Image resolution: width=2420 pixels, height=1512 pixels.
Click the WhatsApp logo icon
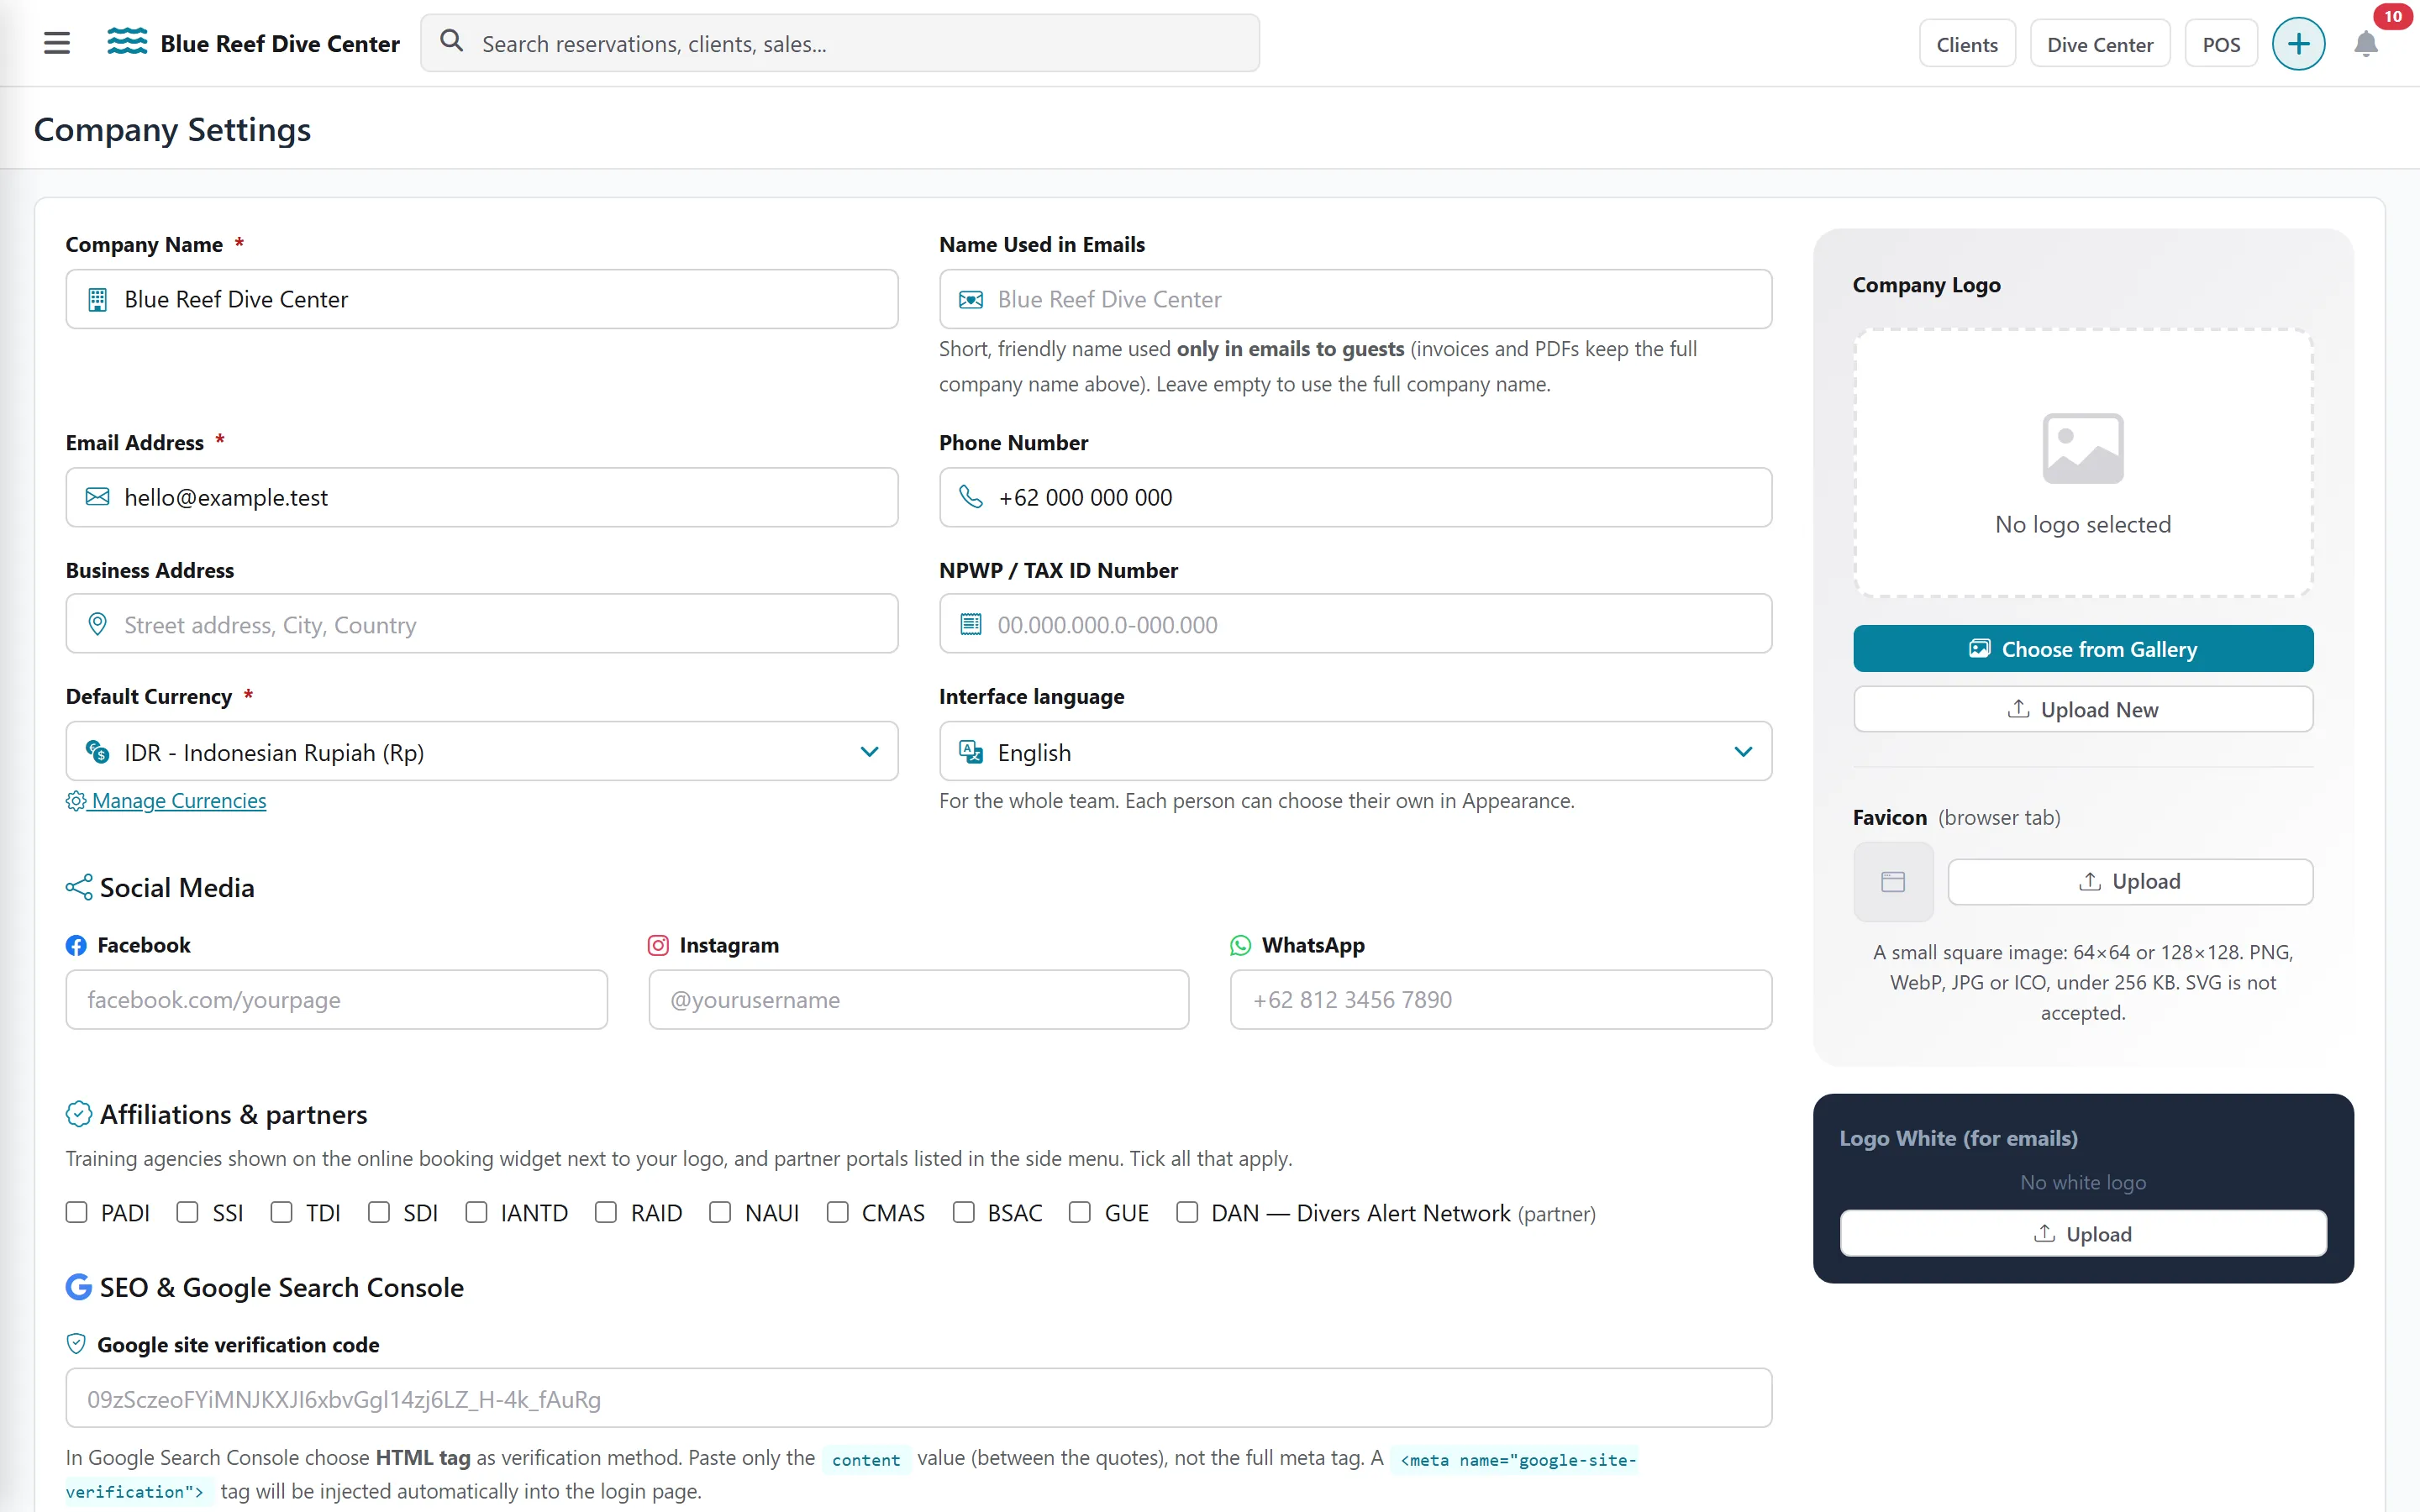[x=1240, y=945]
